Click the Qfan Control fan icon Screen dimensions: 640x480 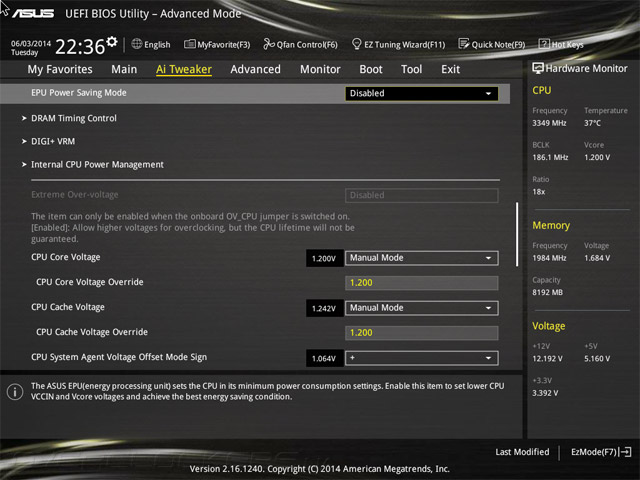(x=269, y=44)
